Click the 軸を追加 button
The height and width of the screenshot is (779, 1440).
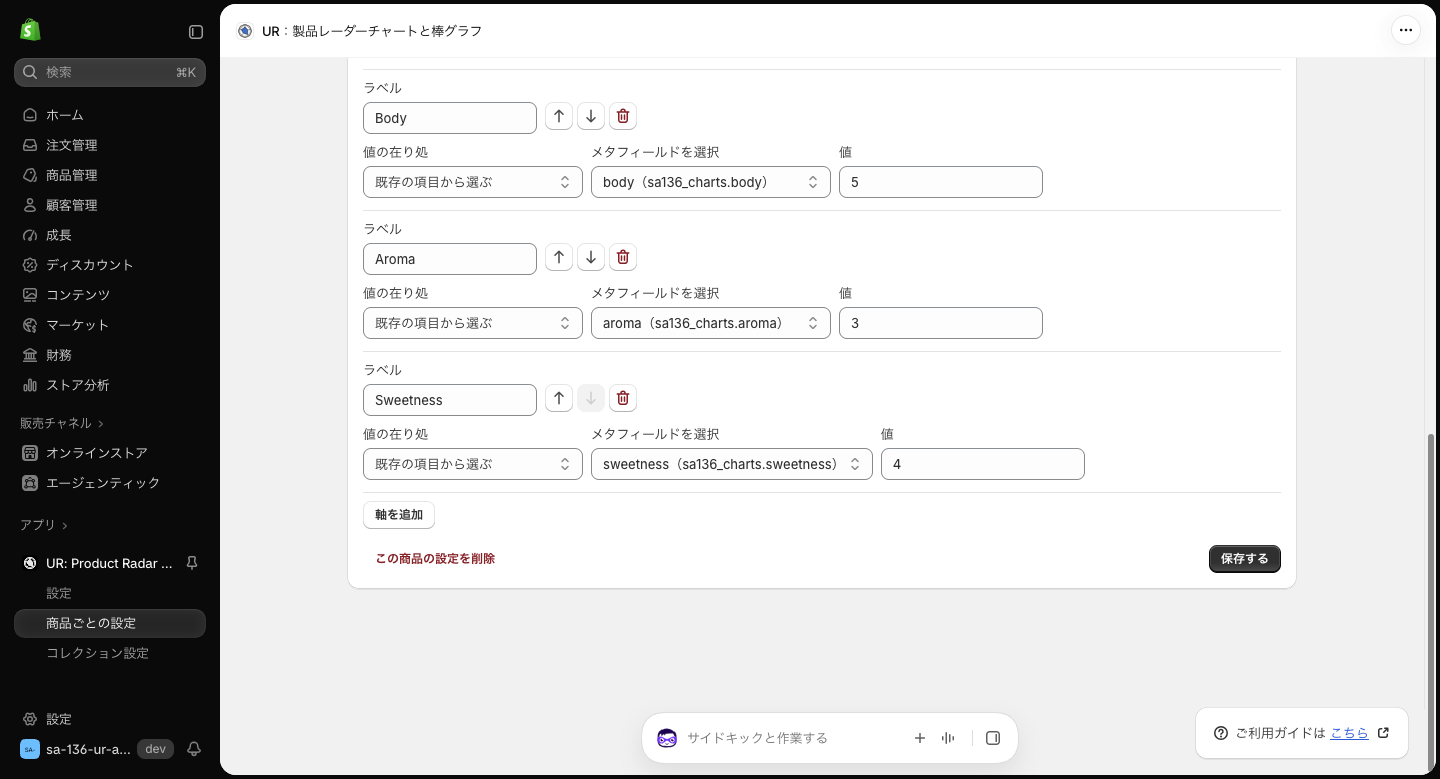click(x=399, y=515)
